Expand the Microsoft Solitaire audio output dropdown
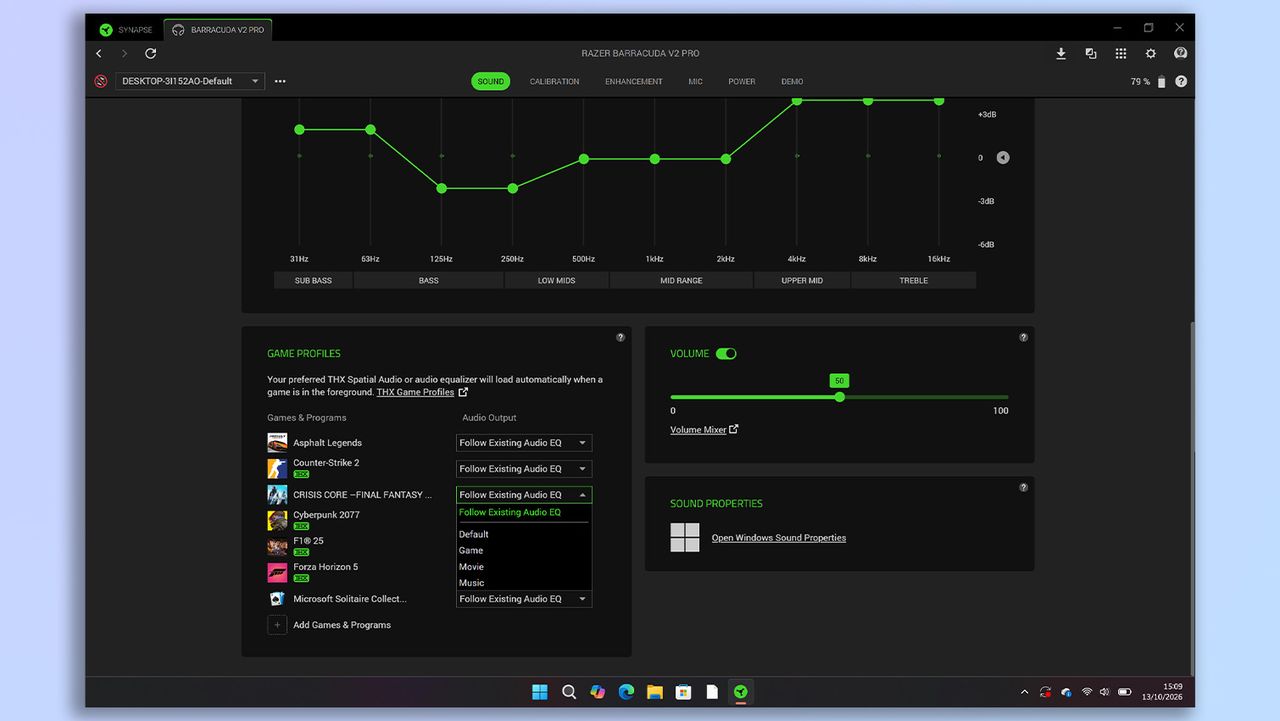Viewport: 1280px width, 721px height. 524,599
